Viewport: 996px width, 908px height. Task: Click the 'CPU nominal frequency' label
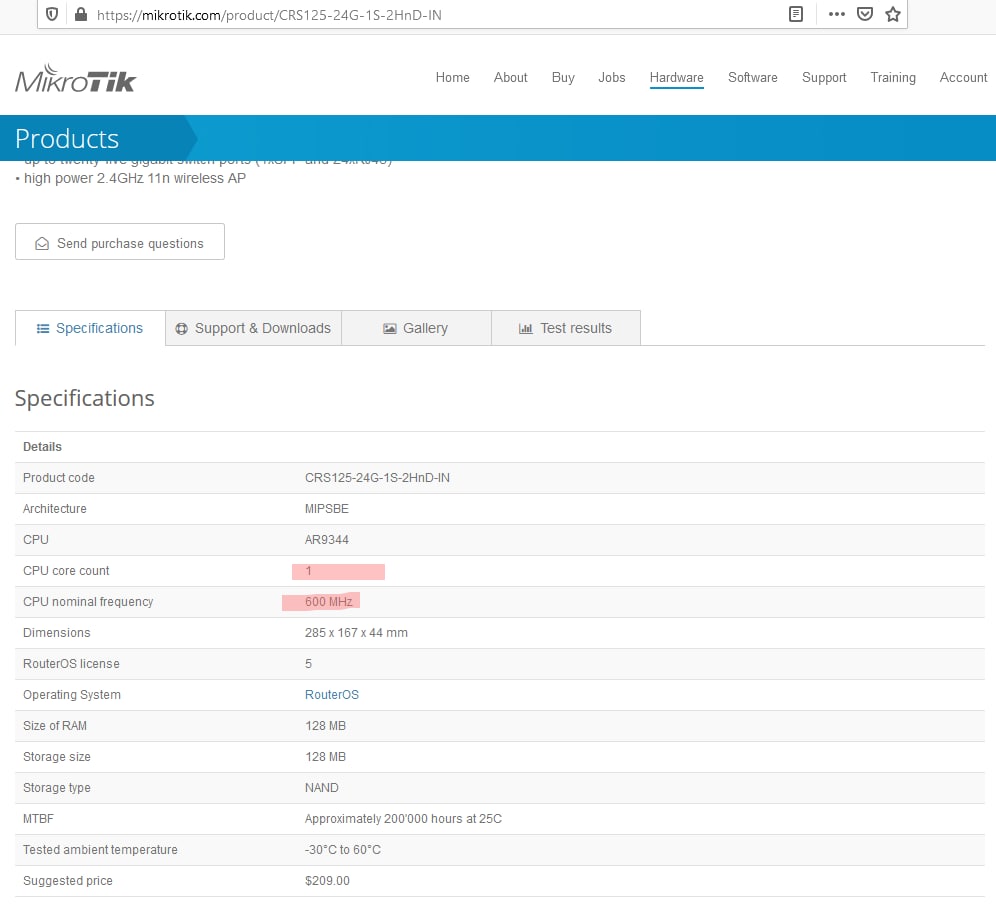point(88,602)
